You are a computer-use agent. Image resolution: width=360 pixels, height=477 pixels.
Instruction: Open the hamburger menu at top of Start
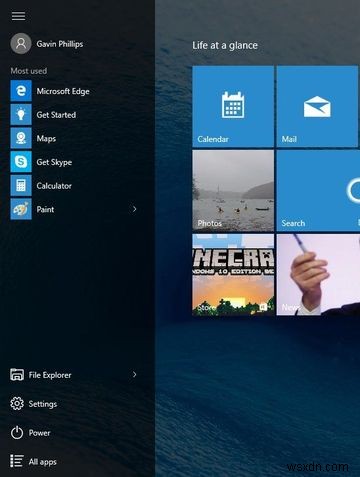pyautogui.click(x=18, y=16)
